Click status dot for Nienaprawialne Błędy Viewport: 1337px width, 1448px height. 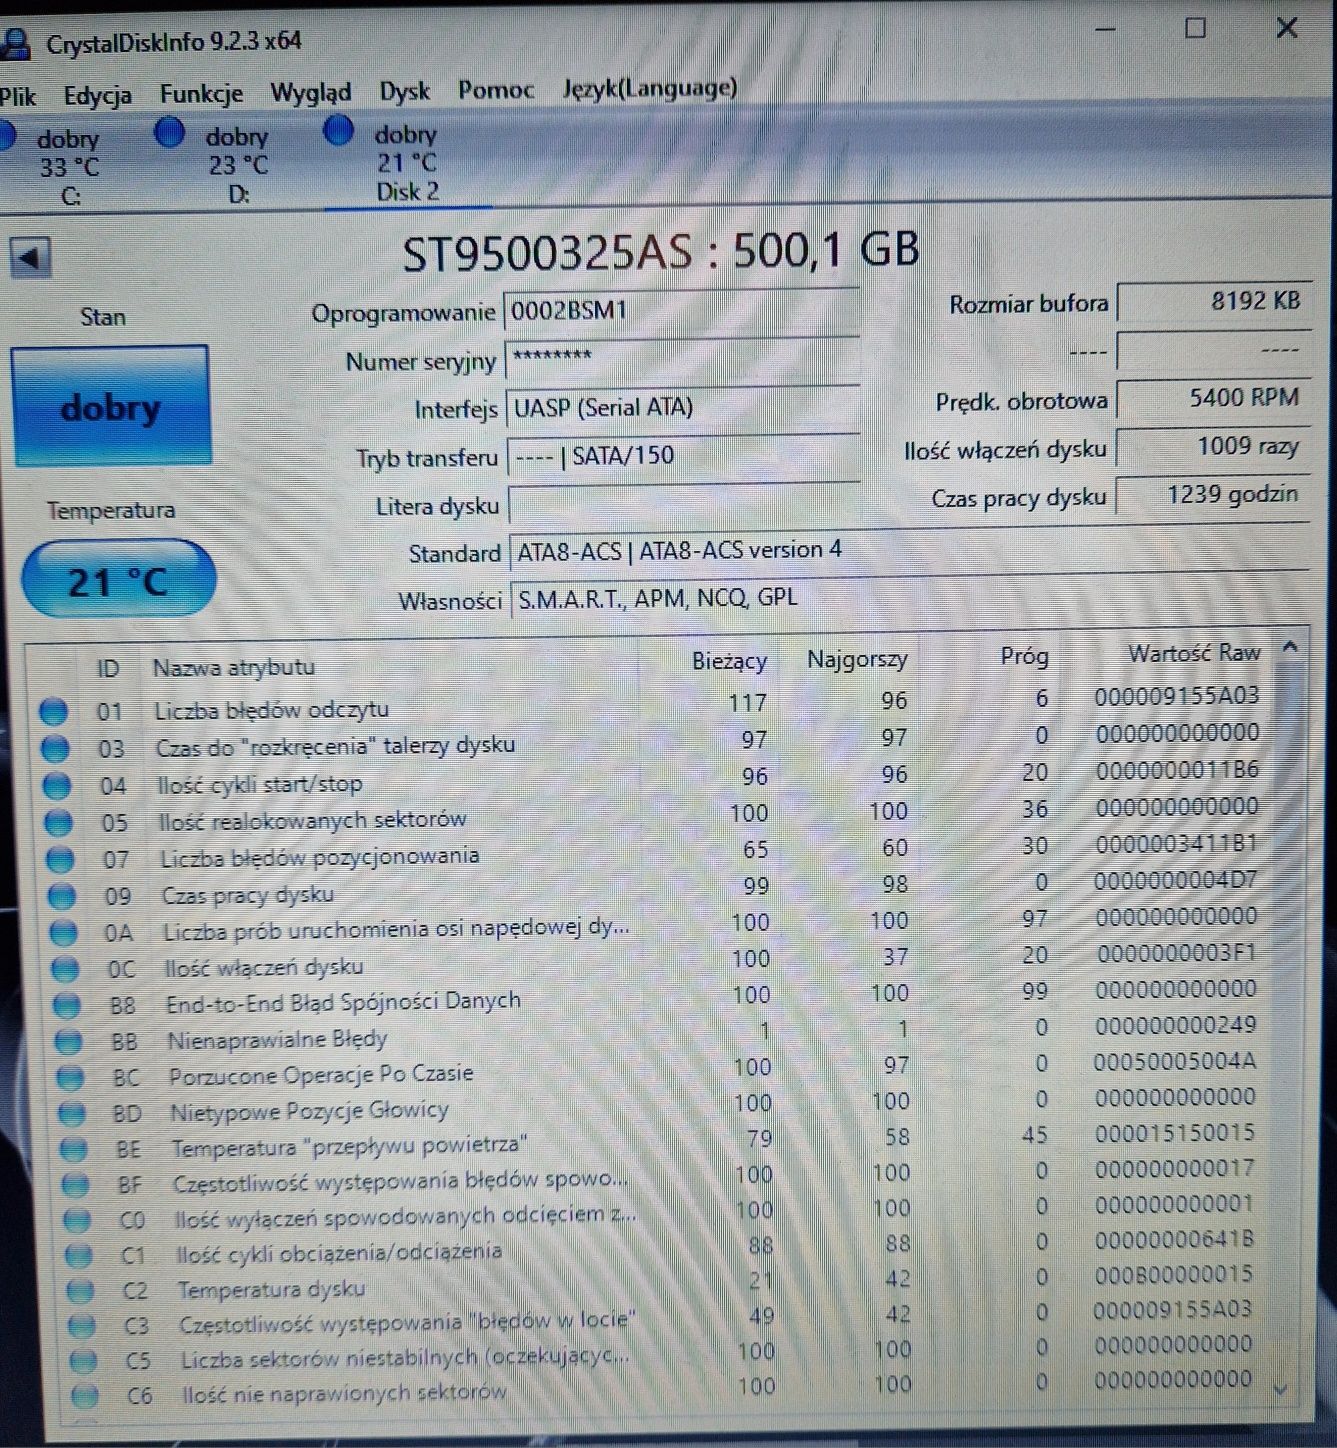click(x=69, y=1041)
